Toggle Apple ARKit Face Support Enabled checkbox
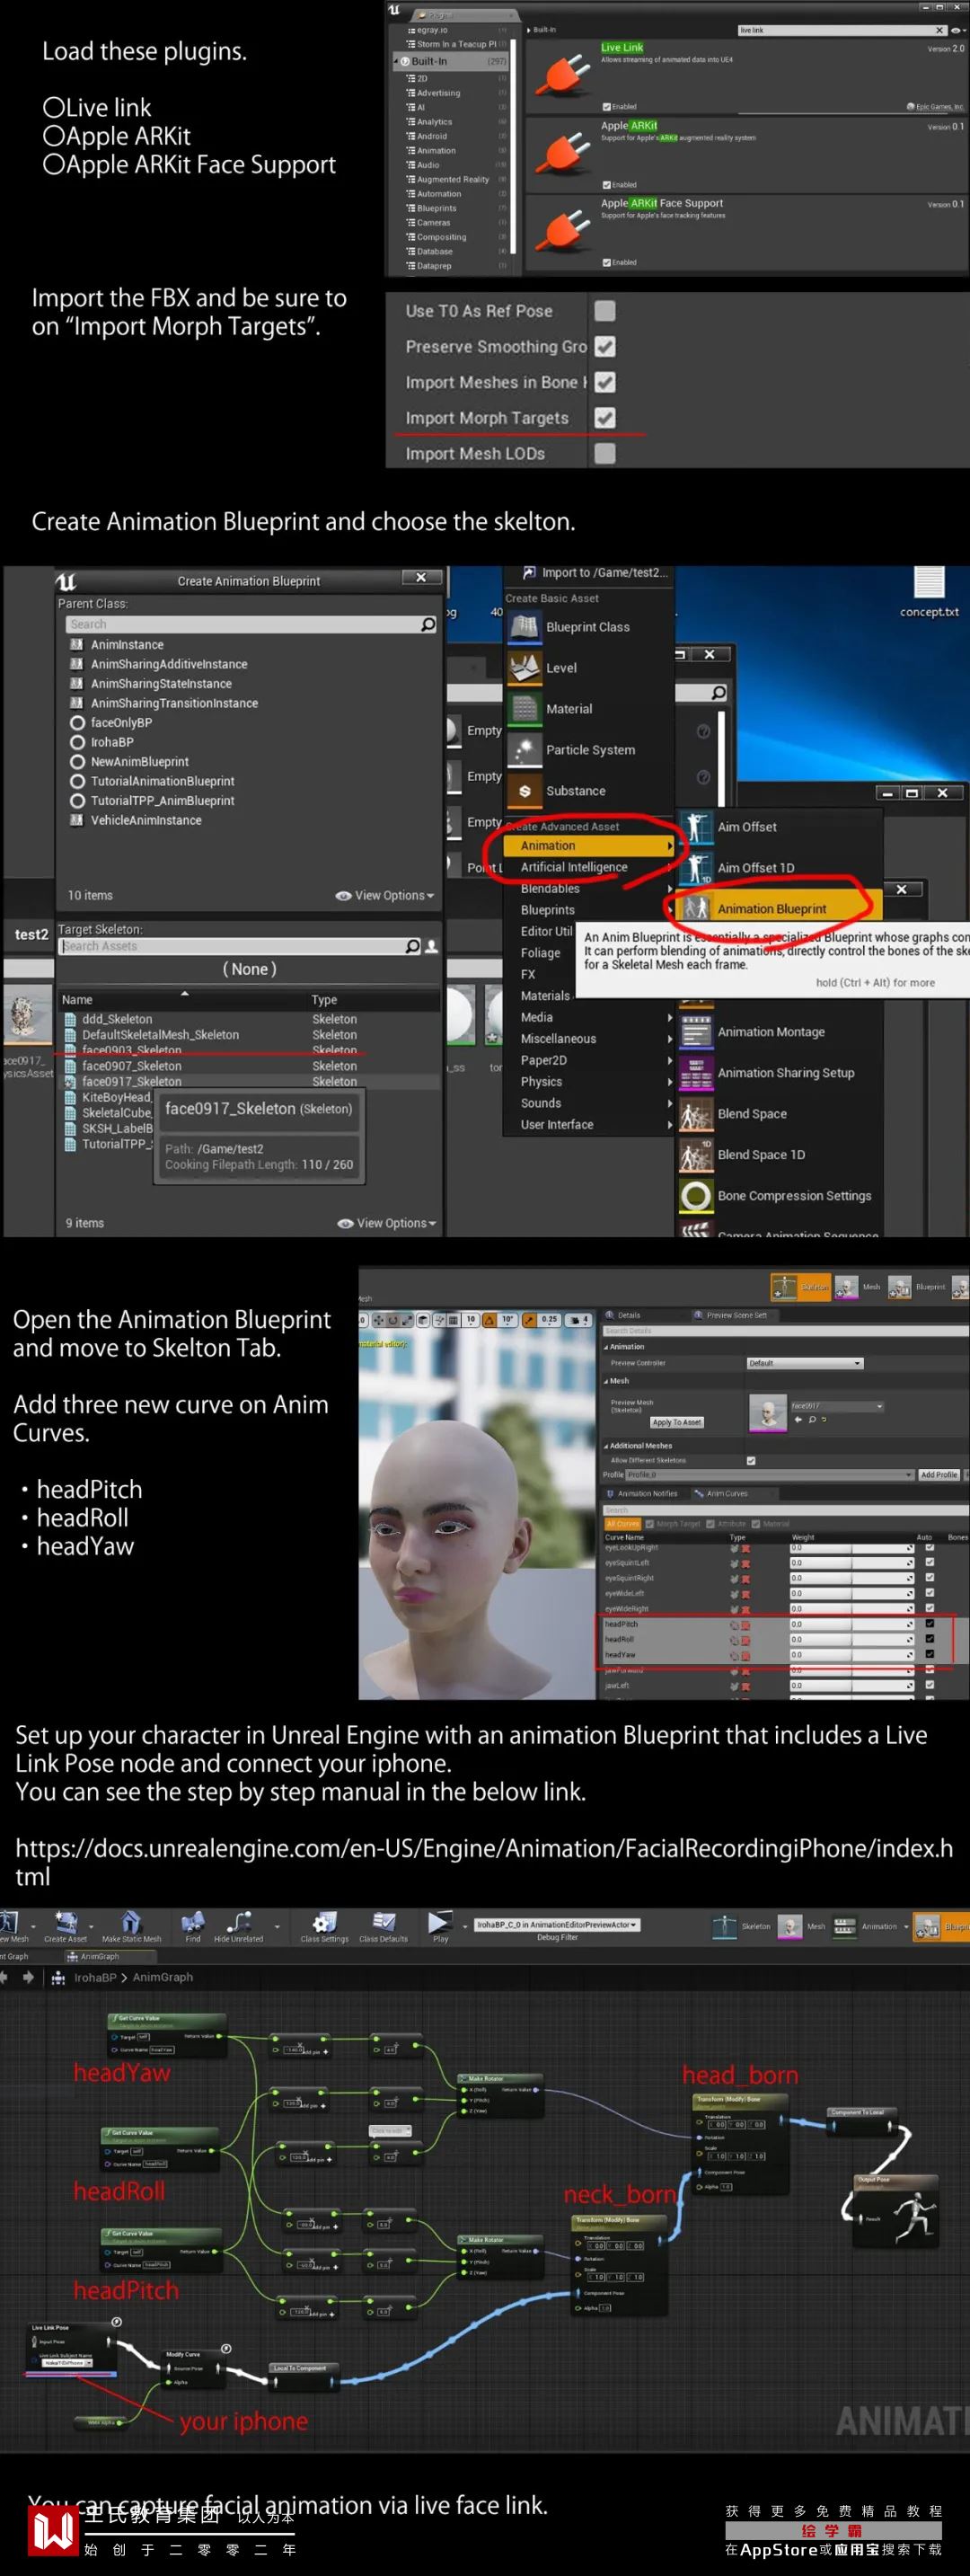970x2576 pixels. pyautogui.click(x=606, y=263)
